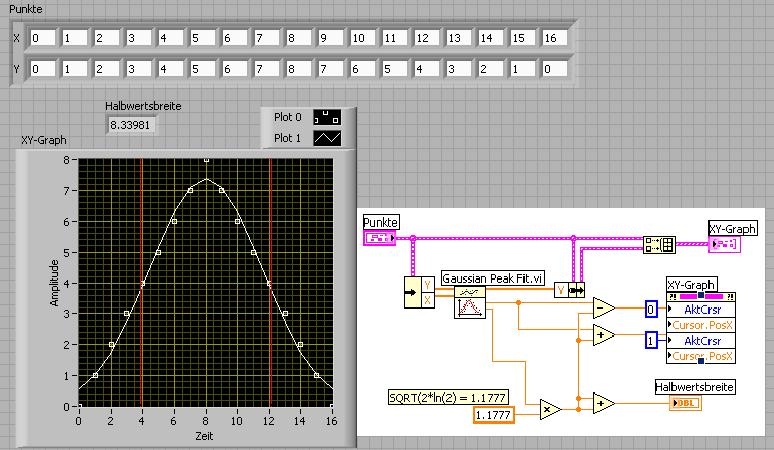774x450 pixels.
Task: Click the X array cell containing 12
Action: [426, 38]
